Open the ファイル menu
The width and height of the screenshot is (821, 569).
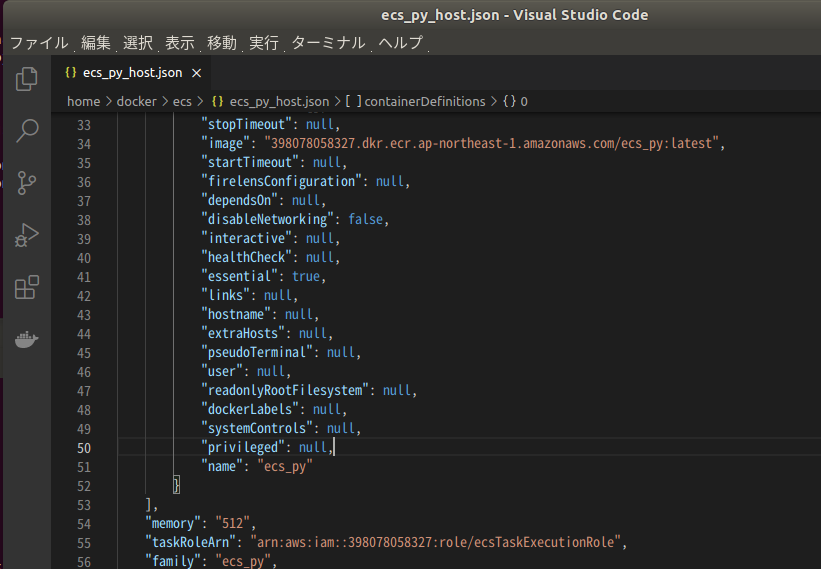click(39, 42)
